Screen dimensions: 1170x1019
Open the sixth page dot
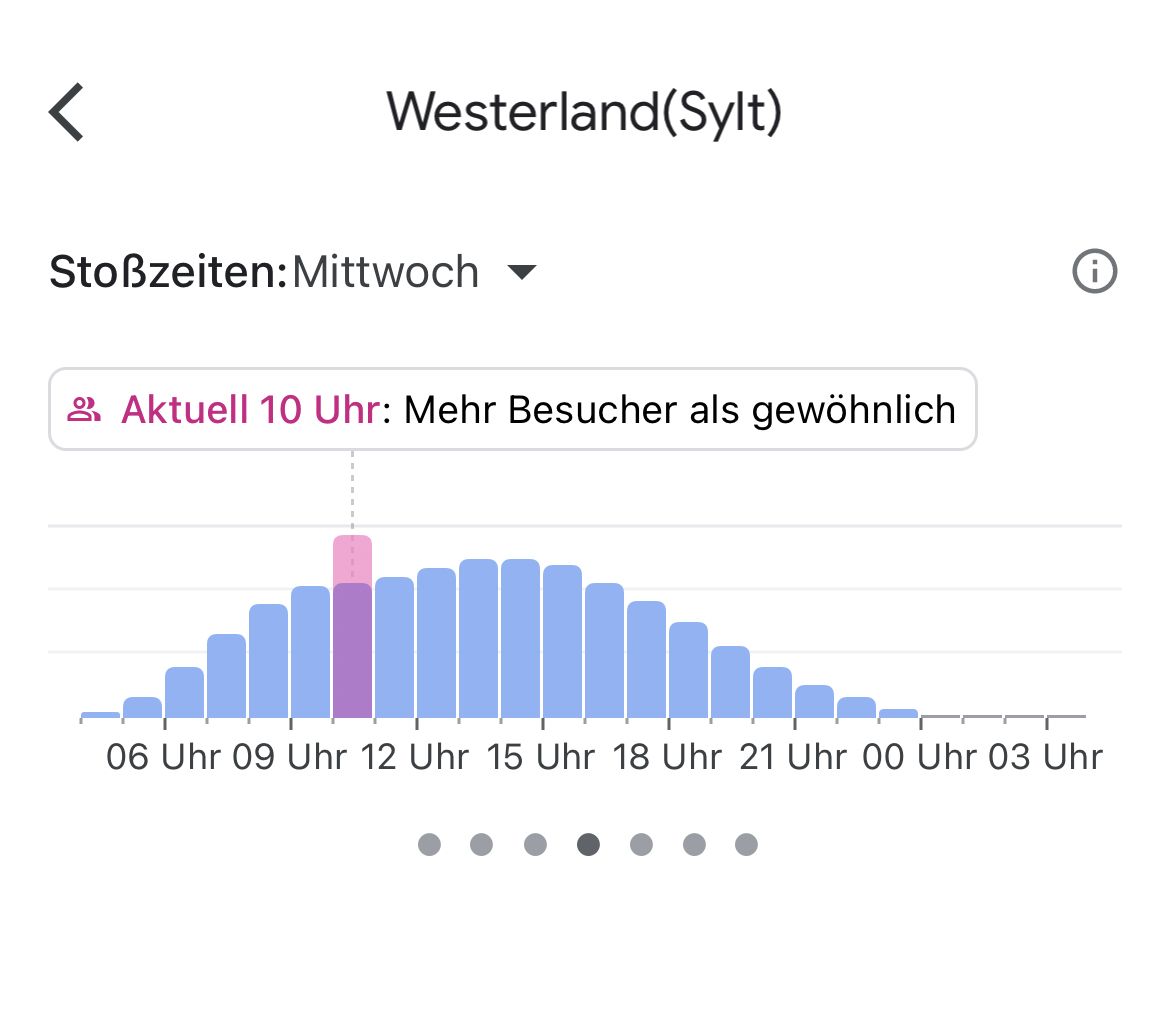coord(694,845)
